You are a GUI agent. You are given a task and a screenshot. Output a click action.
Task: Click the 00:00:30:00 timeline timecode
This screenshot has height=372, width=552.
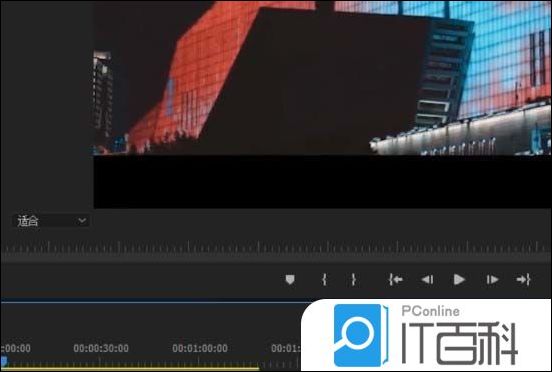point(101,348)
